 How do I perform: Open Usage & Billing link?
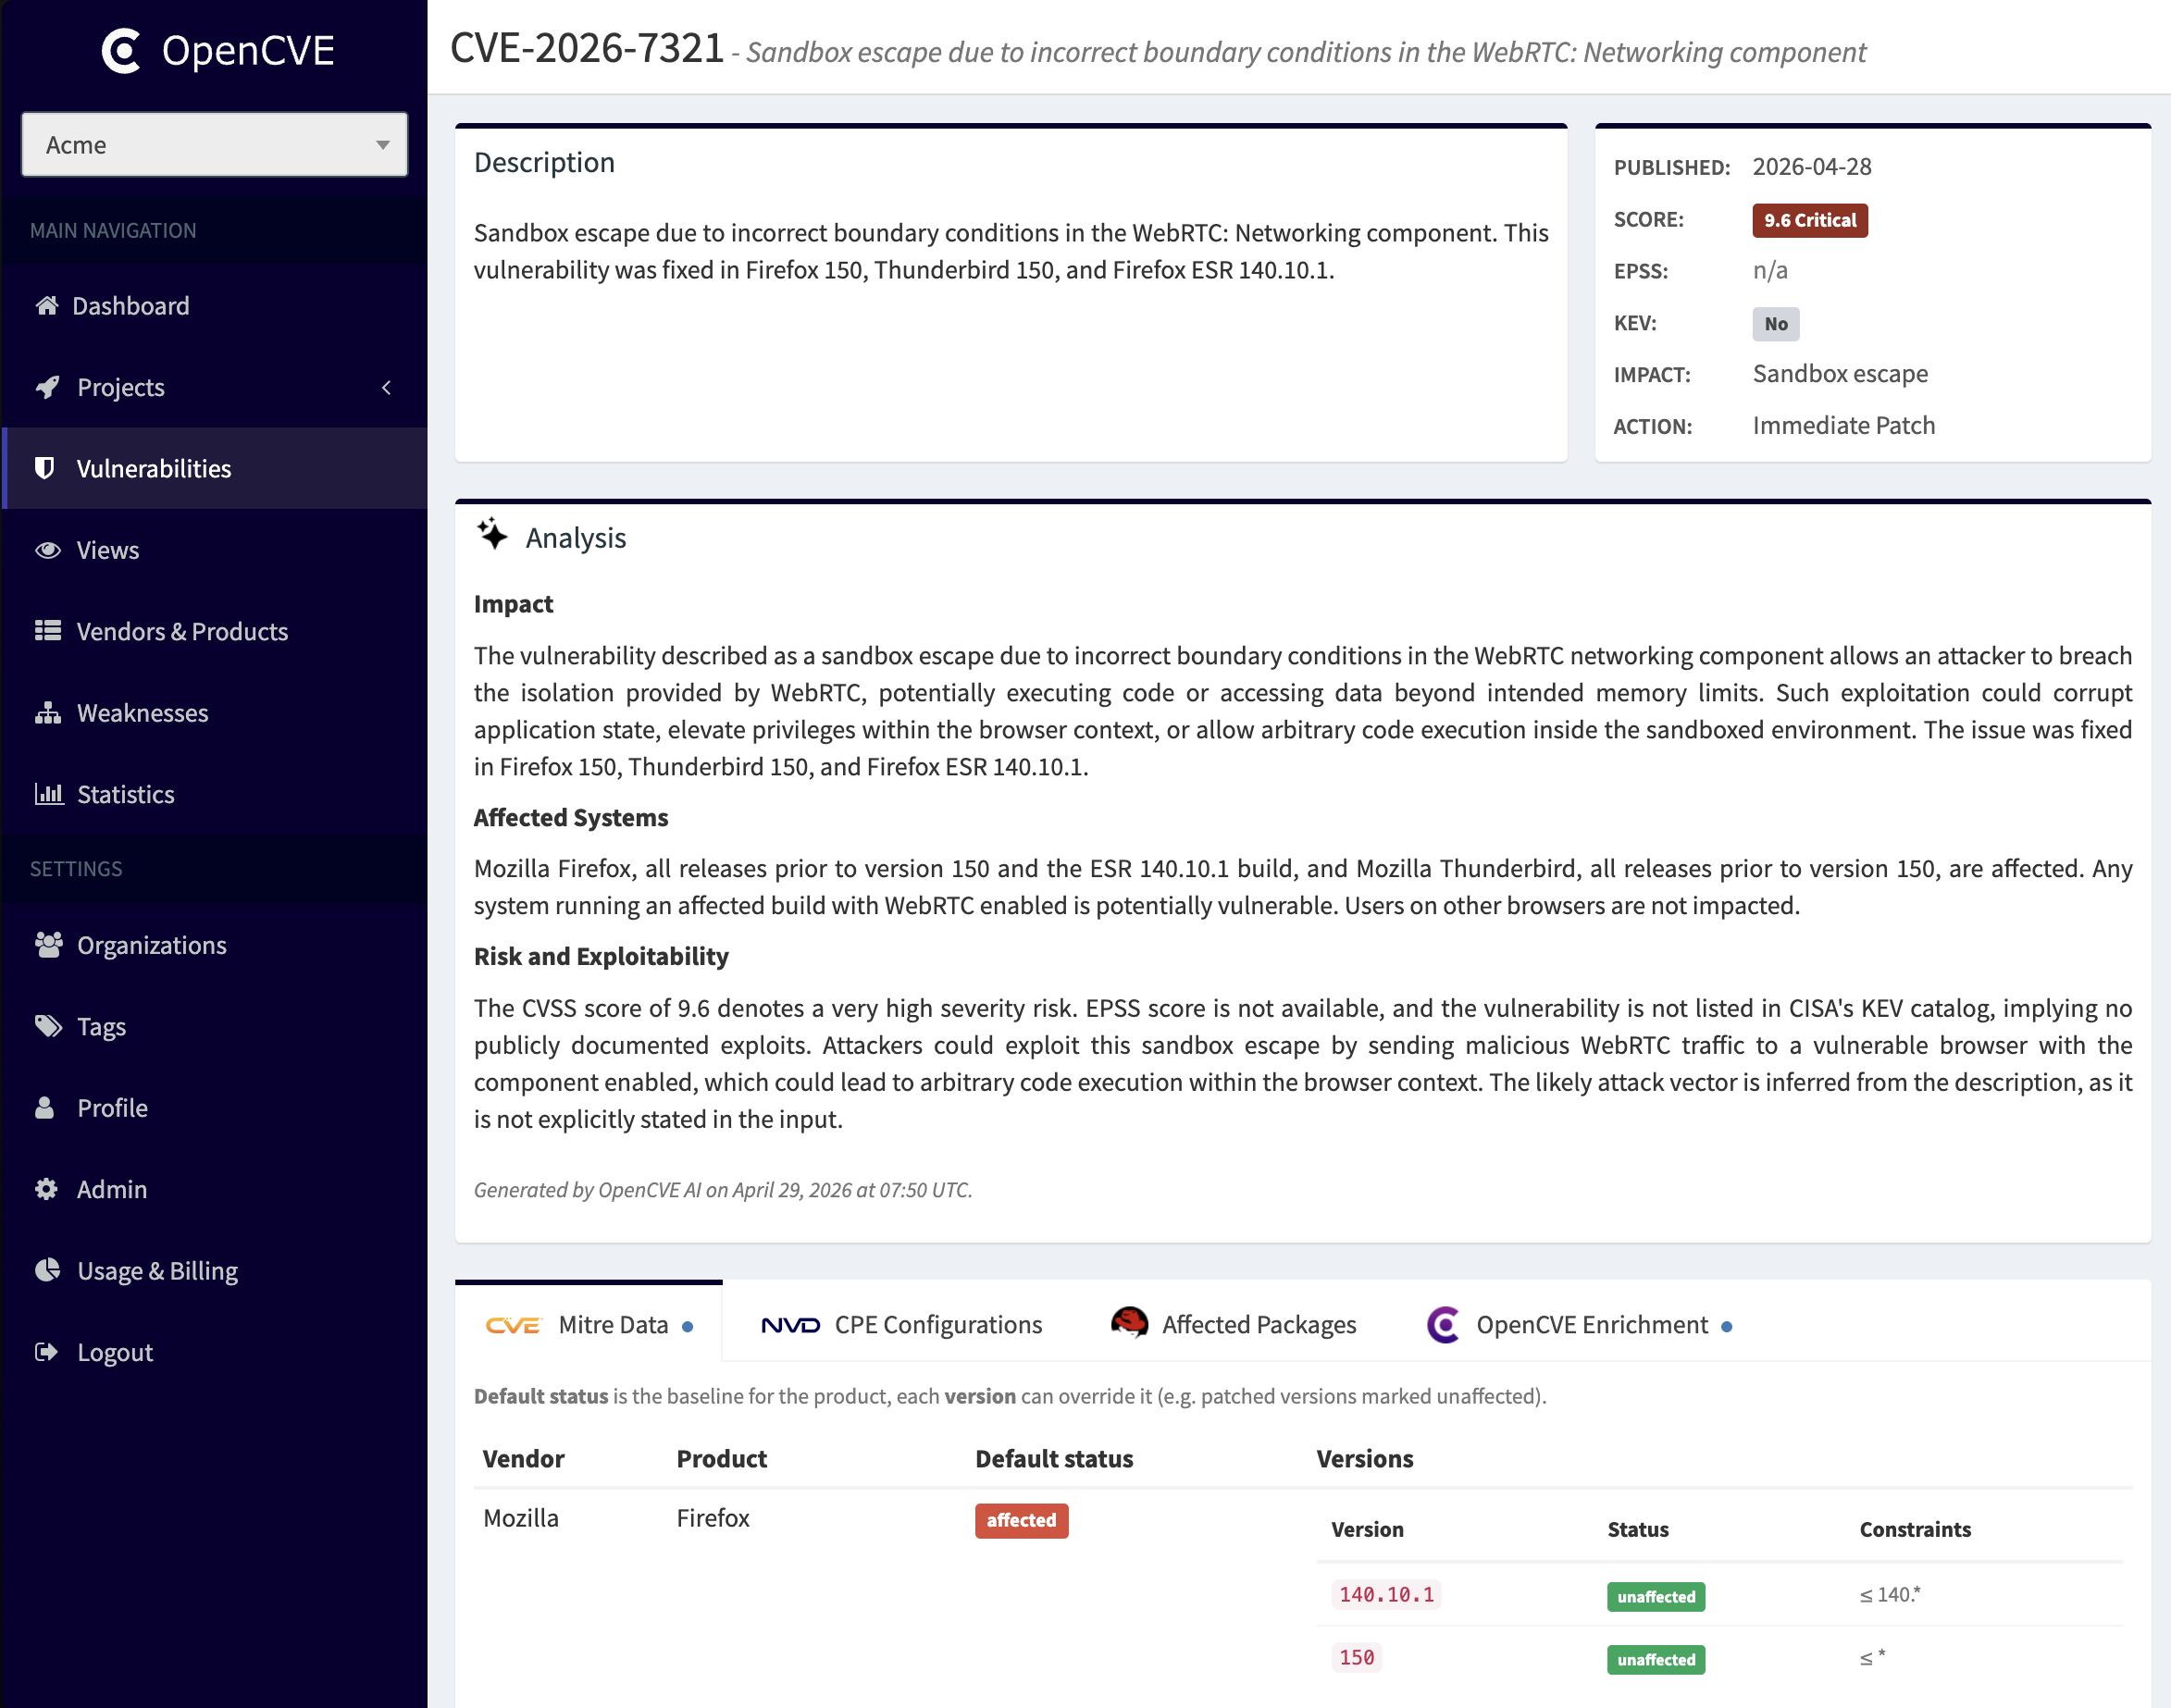215,1270
